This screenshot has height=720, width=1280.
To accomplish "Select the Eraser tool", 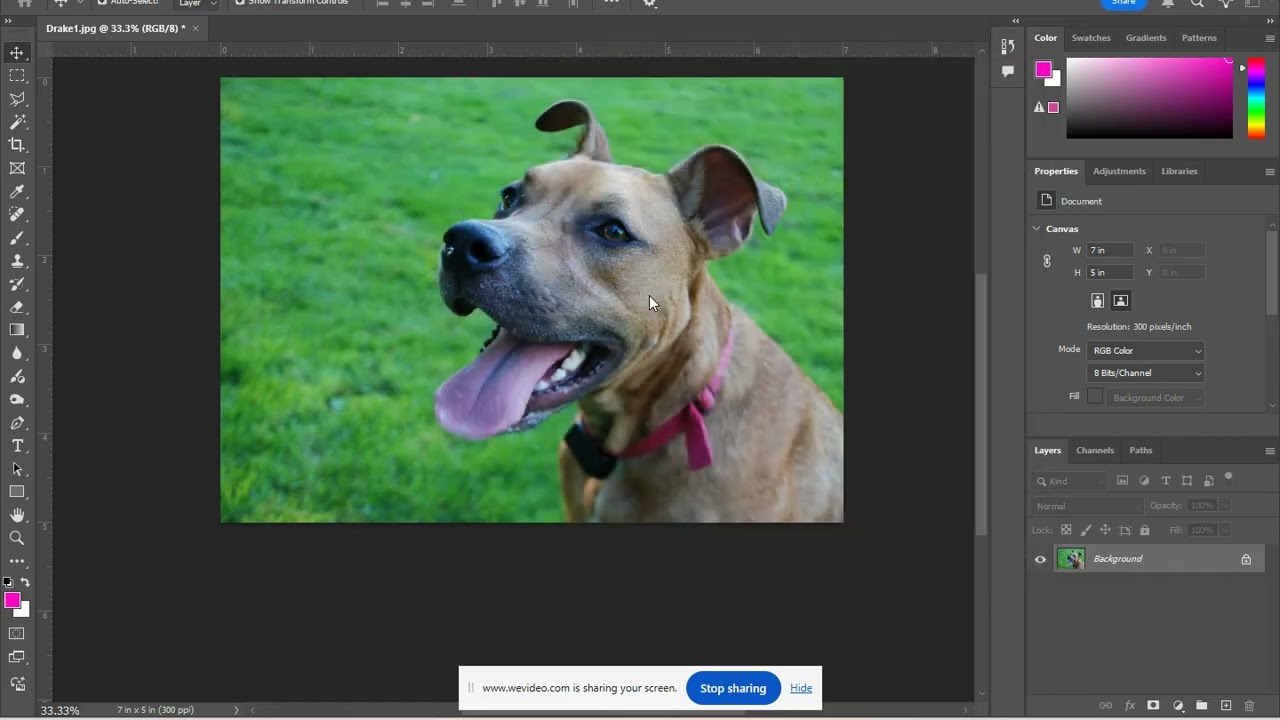I will [x=17, y=307].
